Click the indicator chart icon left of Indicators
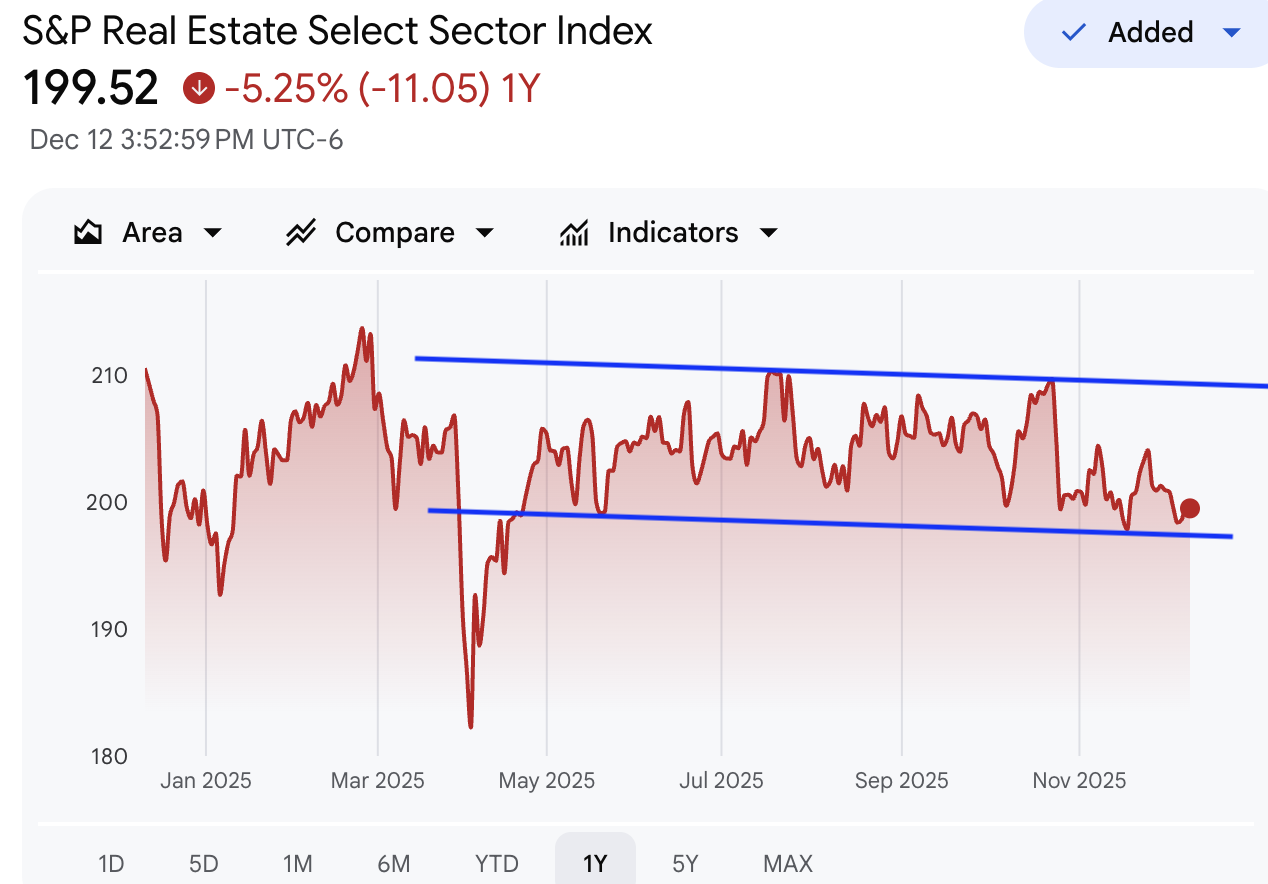The image size is (1268, 884). pyautogui.click(x=573, y=231)
